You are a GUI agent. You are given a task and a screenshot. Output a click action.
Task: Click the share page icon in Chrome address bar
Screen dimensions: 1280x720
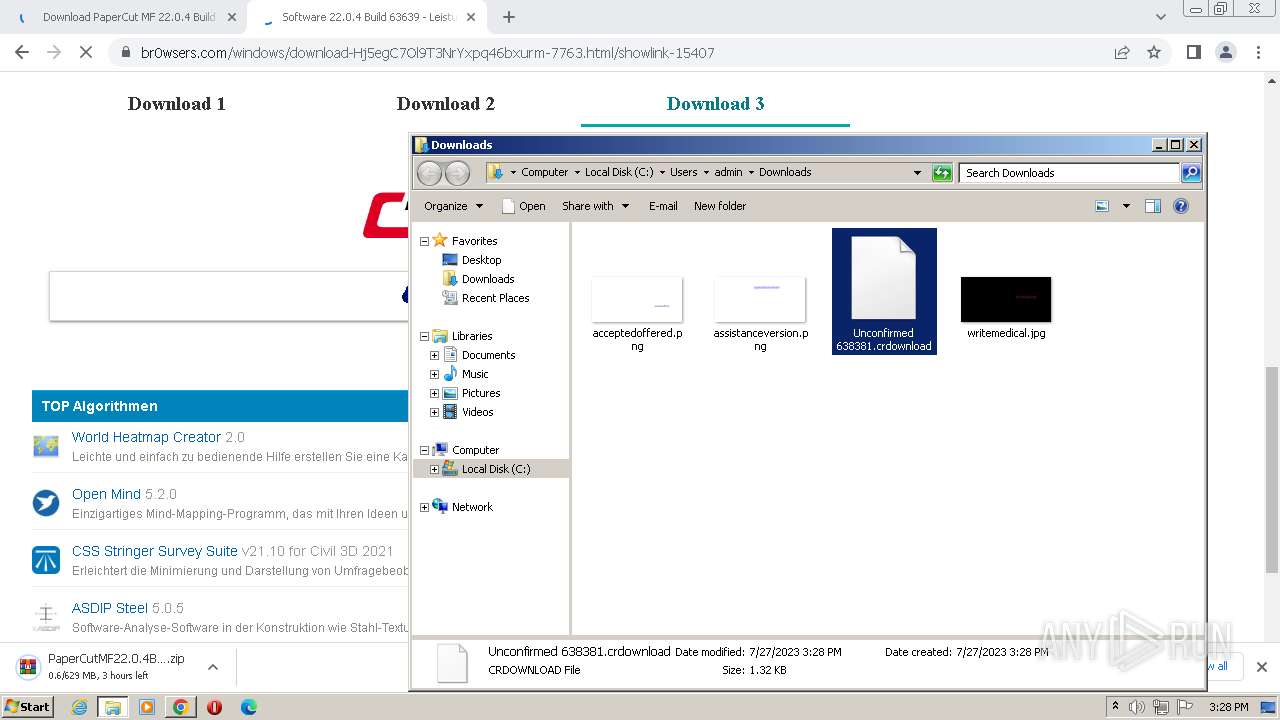point(1122,52)
